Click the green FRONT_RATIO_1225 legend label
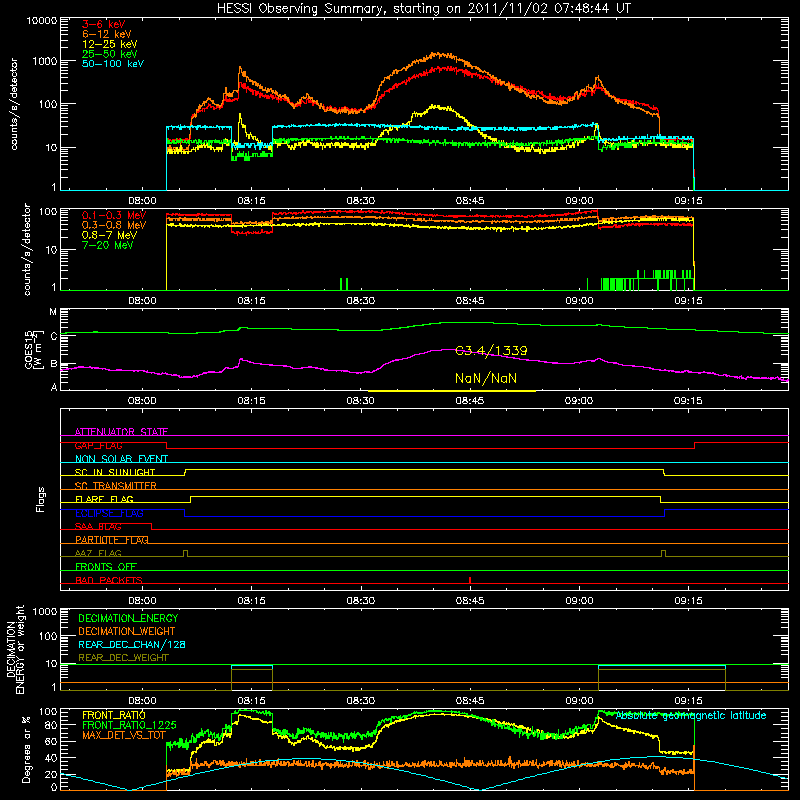Image resolution: width=800 pixels, height=800 pixels. coord(129,725)
